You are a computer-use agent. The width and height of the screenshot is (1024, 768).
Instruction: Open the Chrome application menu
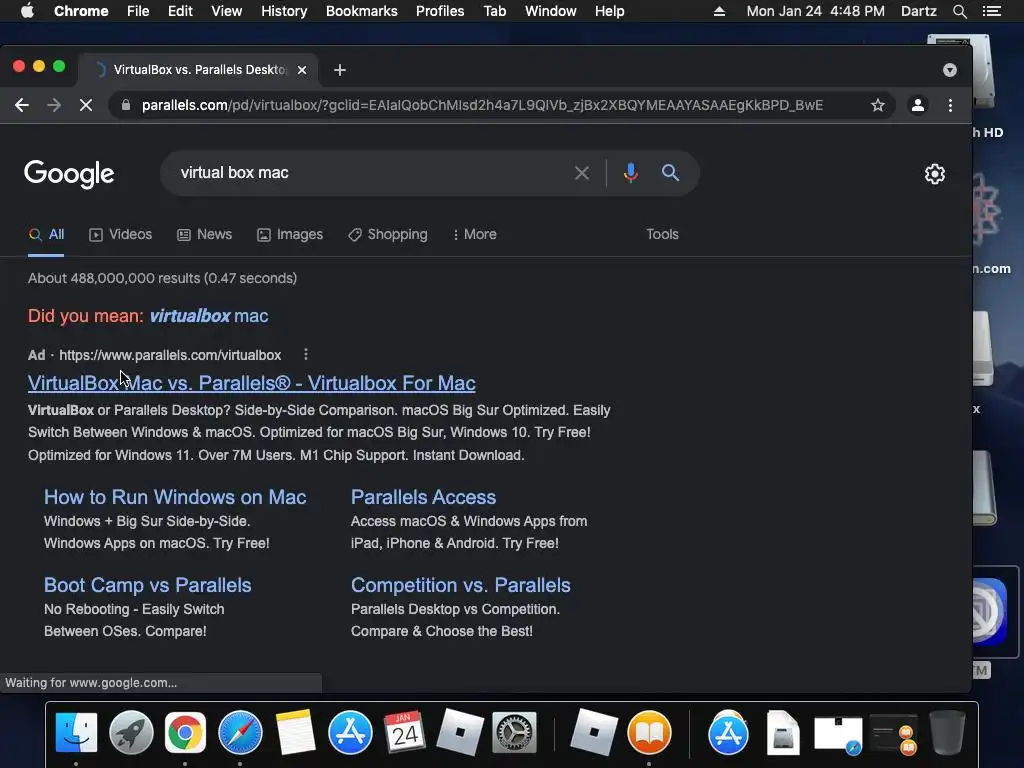tap(81, 11)
